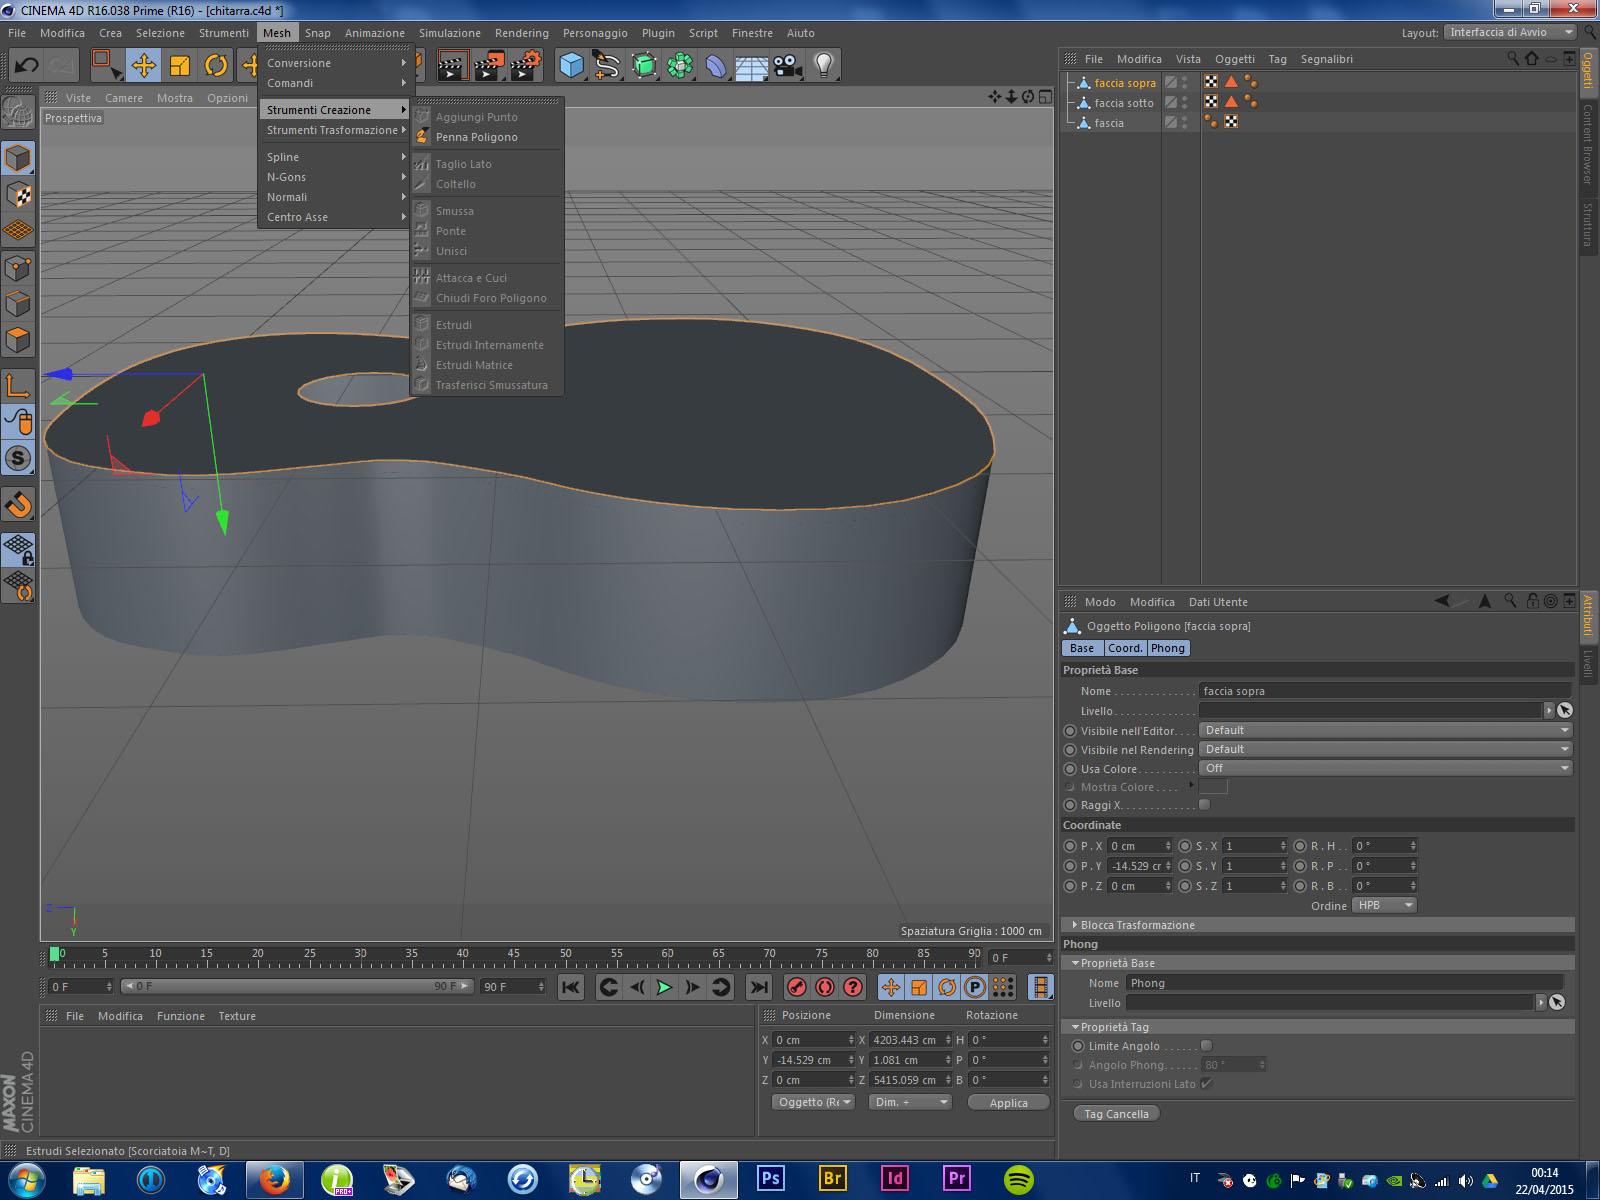Image resolution: width=1600 pixels, height=1200 pixels.
Task: Toggle the Limite Angolo checkbox
Action: pyautogui.click(x=1206, y=1046)
